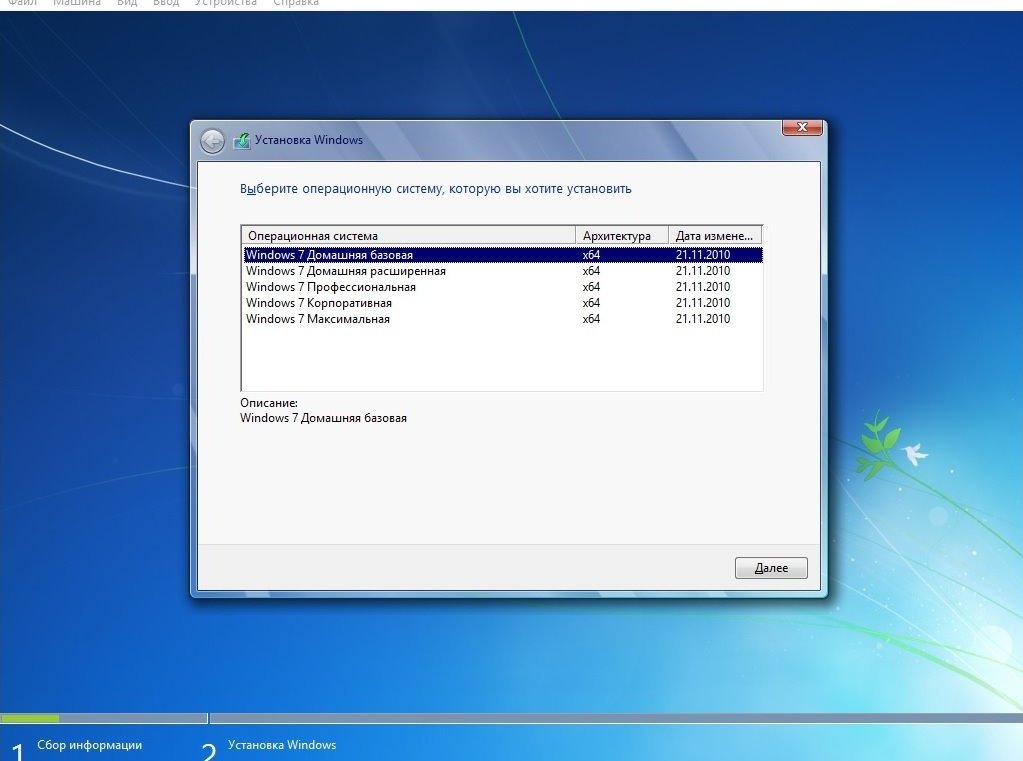This screenshot has width=1023, height=761.
Task: Sort by the Операционная система column header
Action: [x=408, y=236]
